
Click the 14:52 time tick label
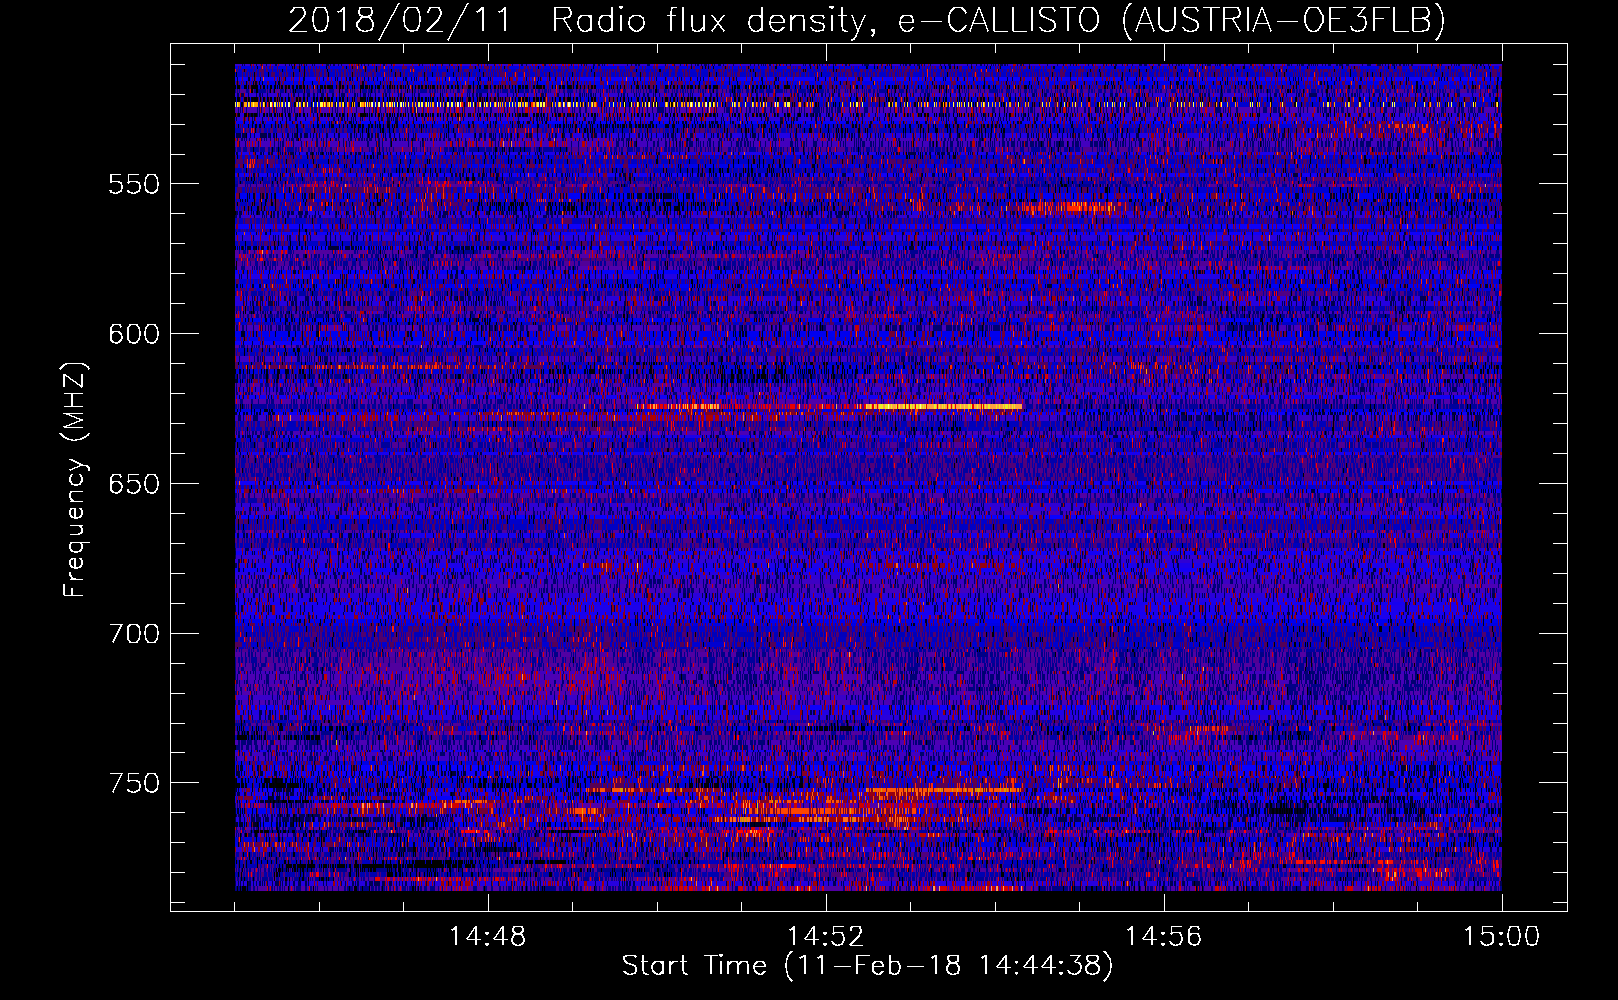826,937
